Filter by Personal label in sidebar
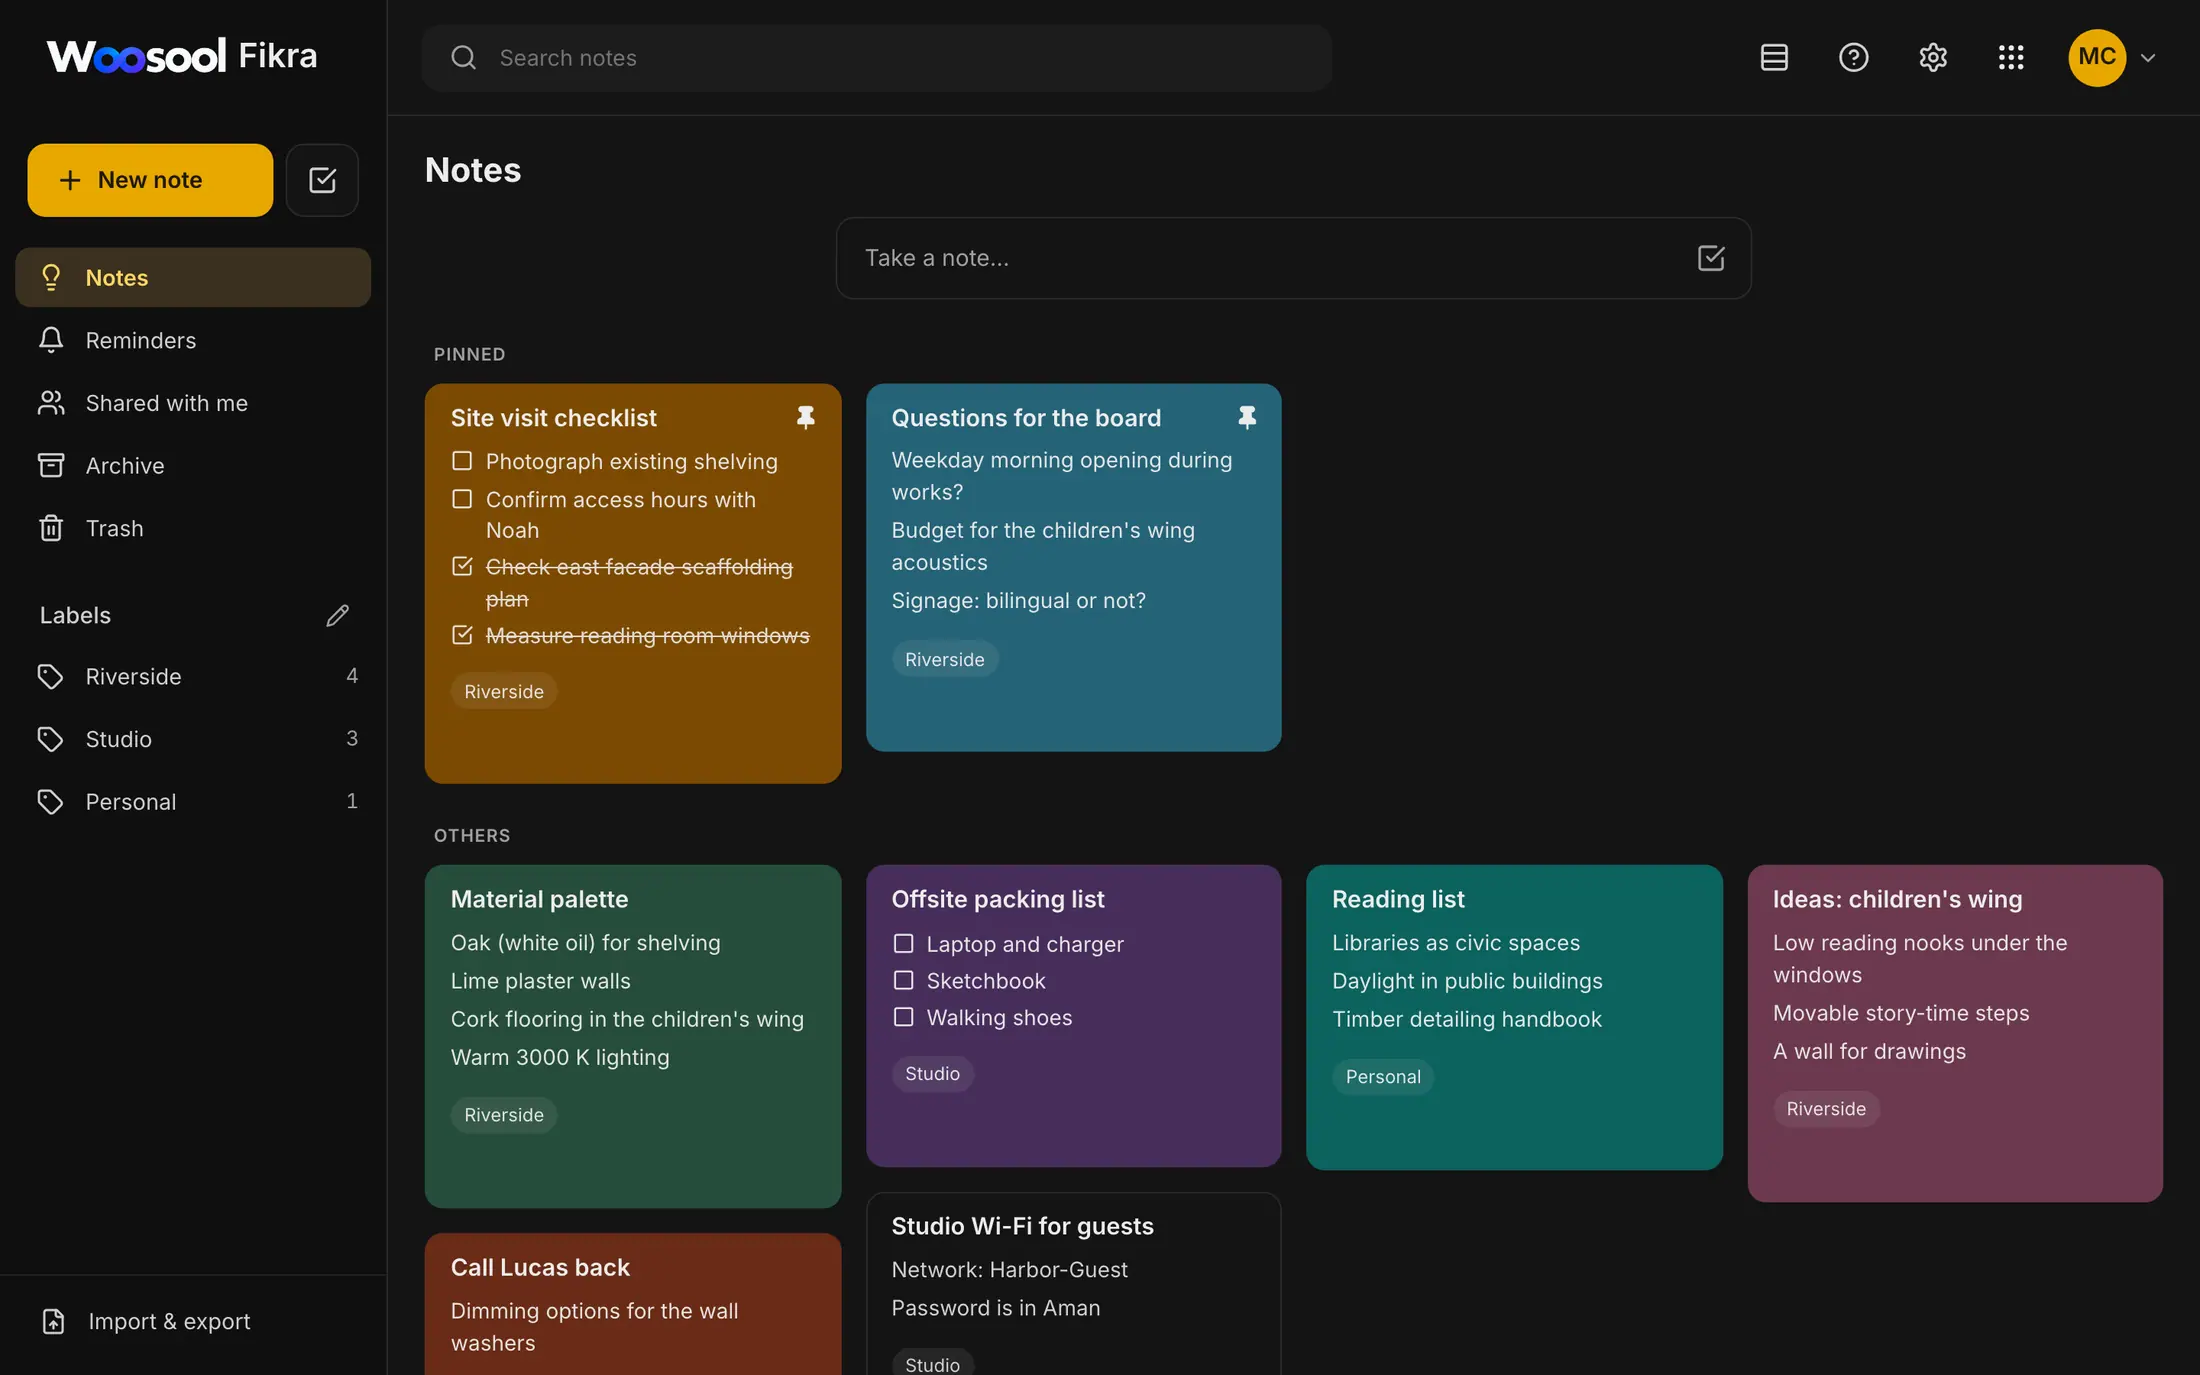The image size is (2200, 1375). click(x=193, y=802)
